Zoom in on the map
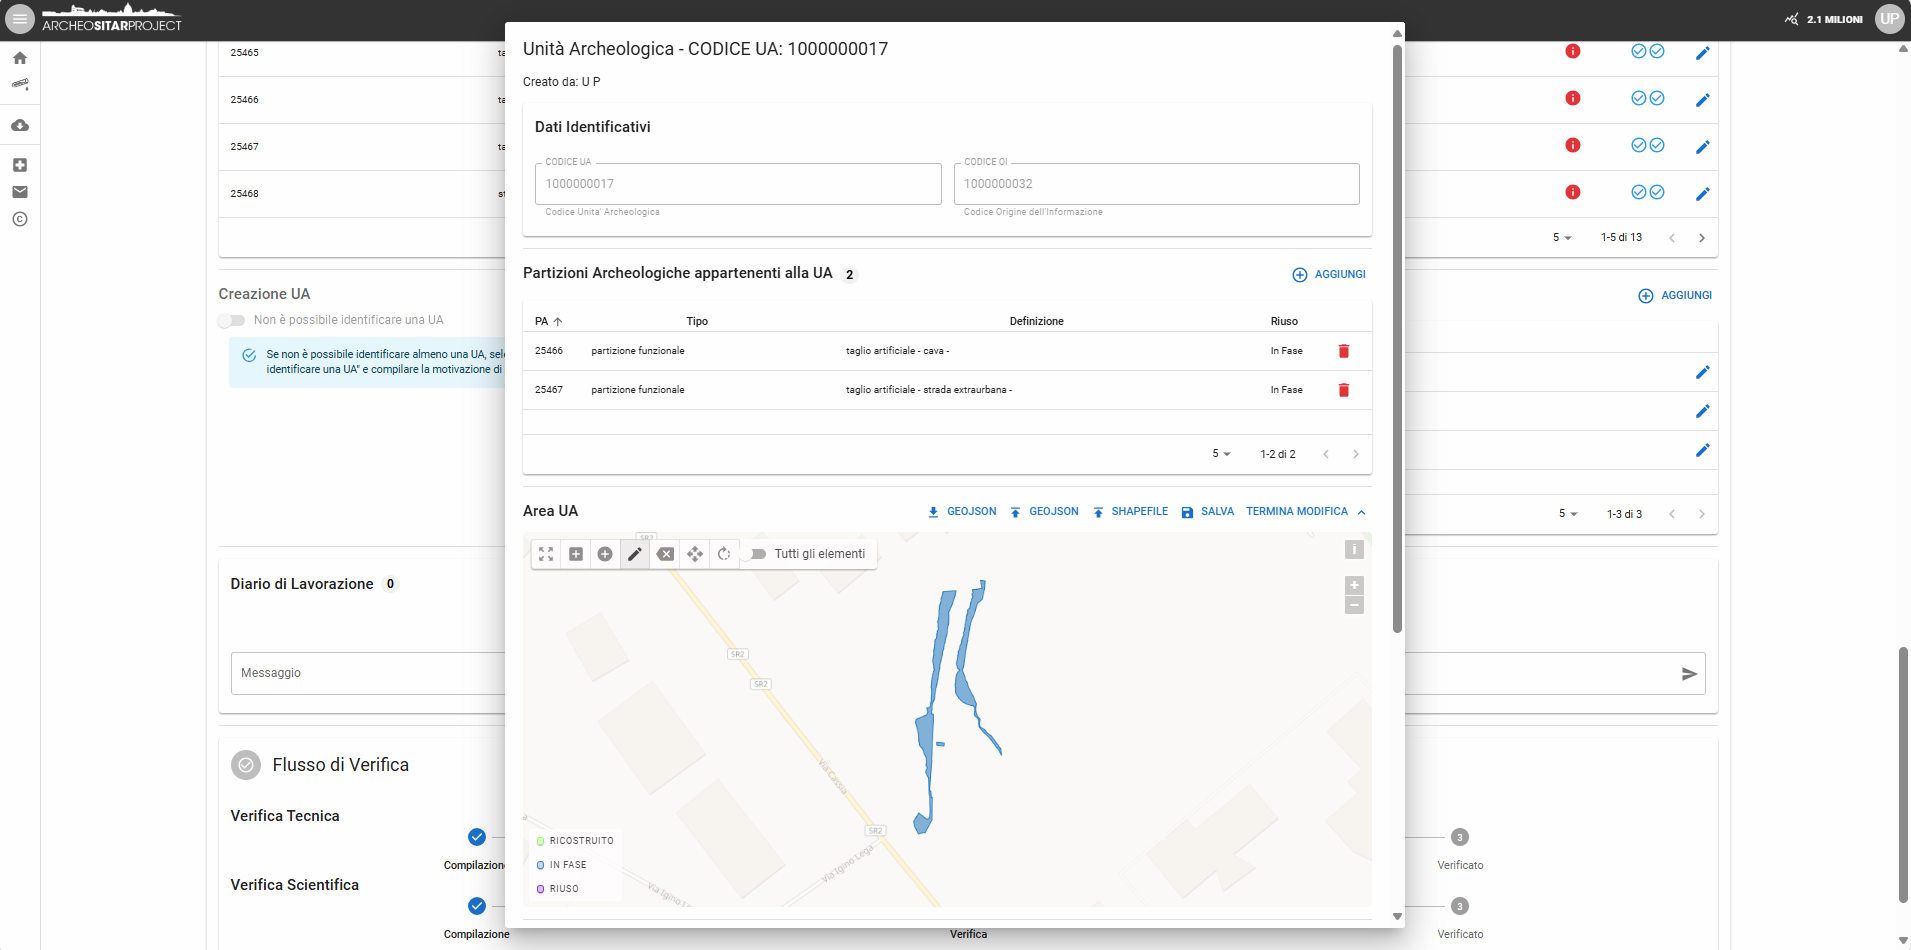The width and height of the screenshot is (1911, 950). (1354, 586)
